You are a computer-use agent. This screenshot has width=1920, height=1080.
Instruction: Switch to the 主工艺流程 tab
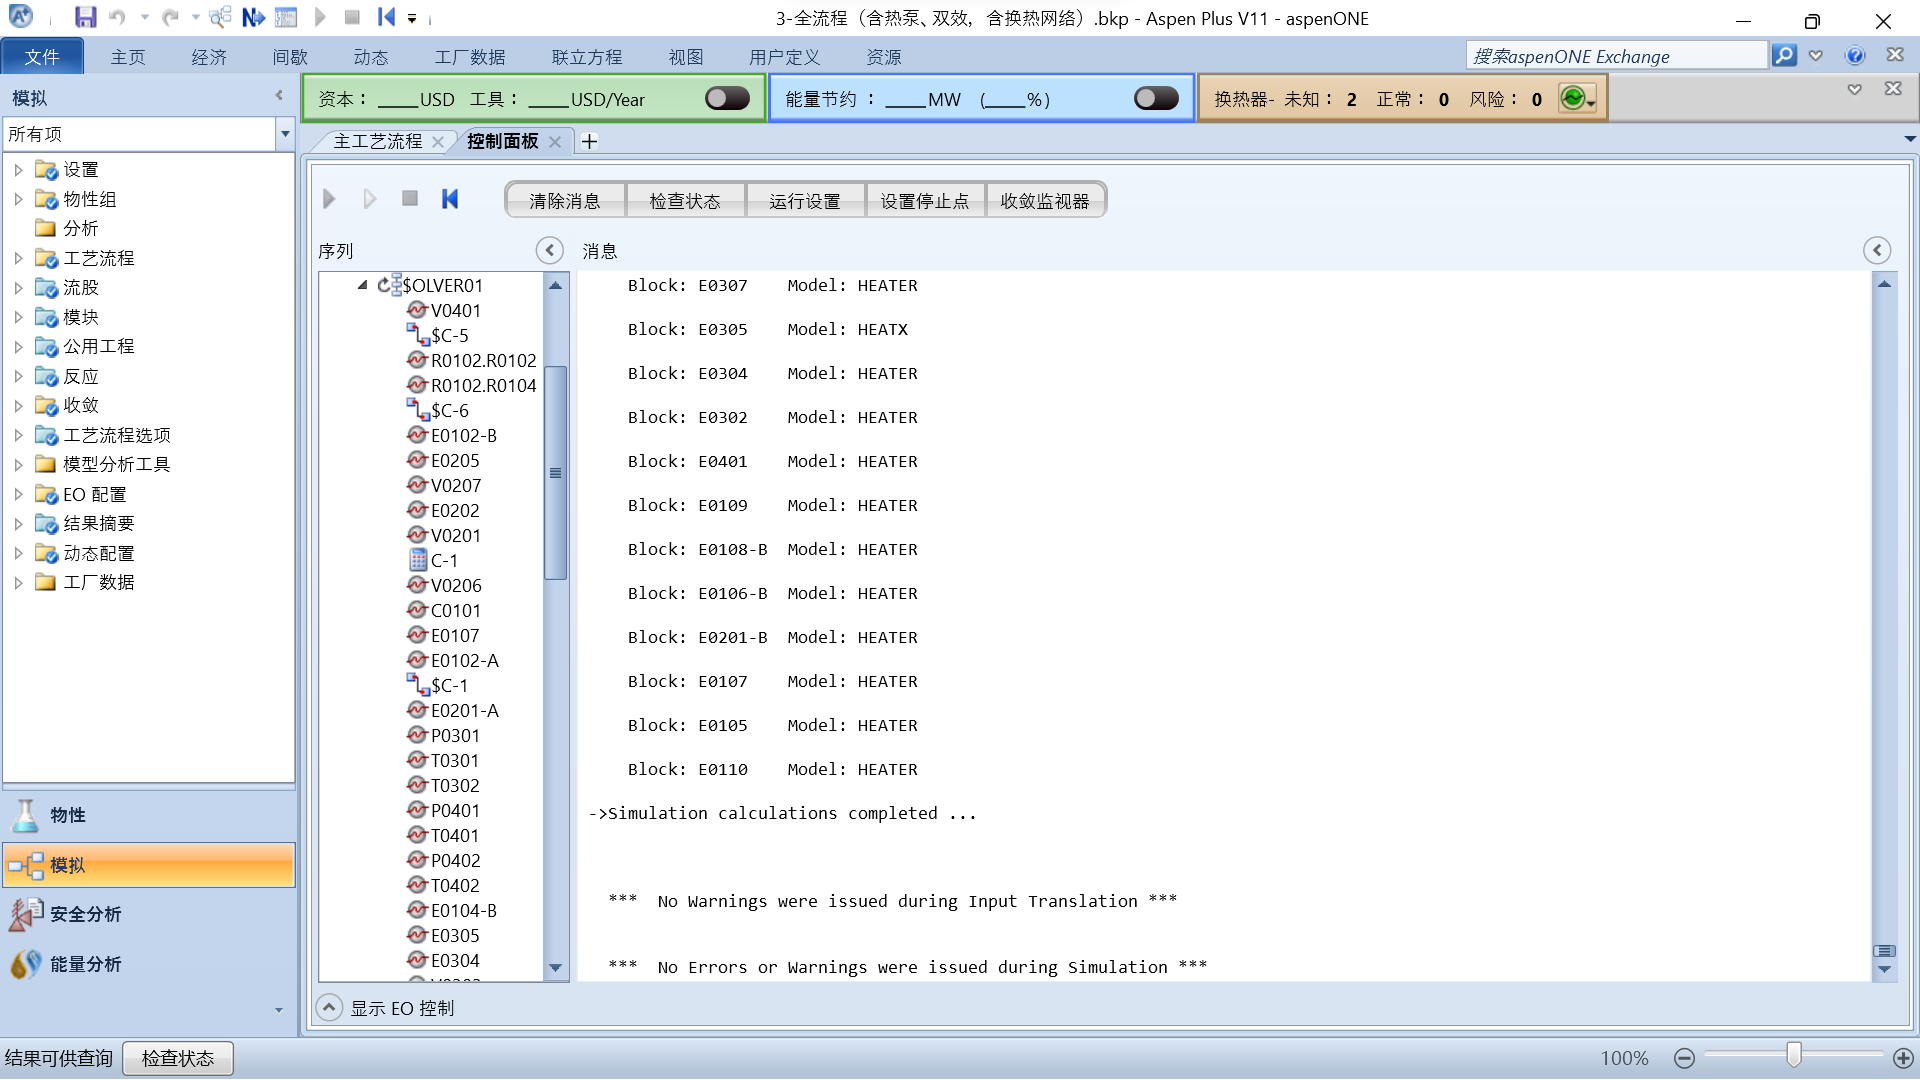pos(378,142)
